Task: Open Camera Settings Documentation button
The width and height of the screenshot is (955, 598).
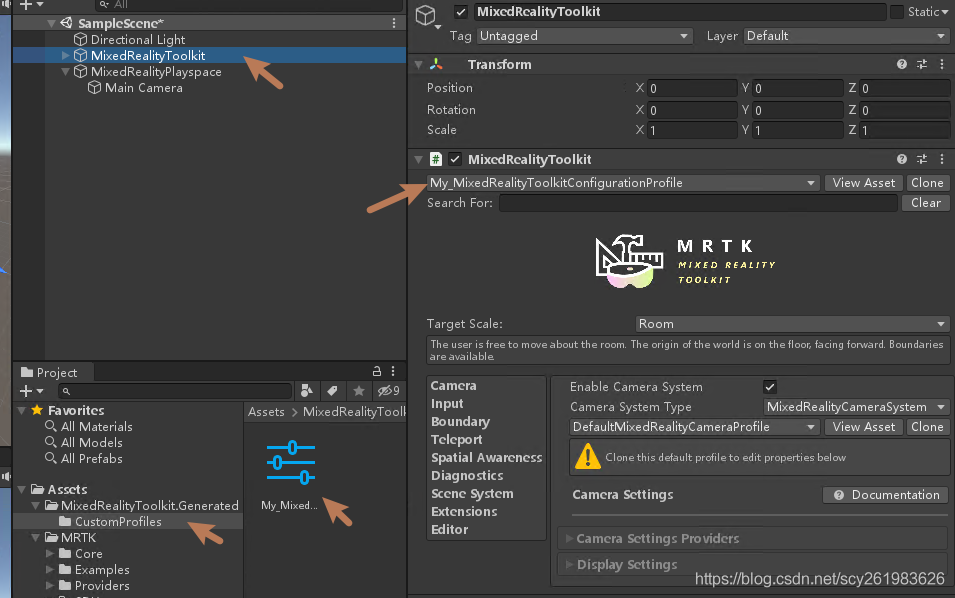Action: tap(886, 495)
